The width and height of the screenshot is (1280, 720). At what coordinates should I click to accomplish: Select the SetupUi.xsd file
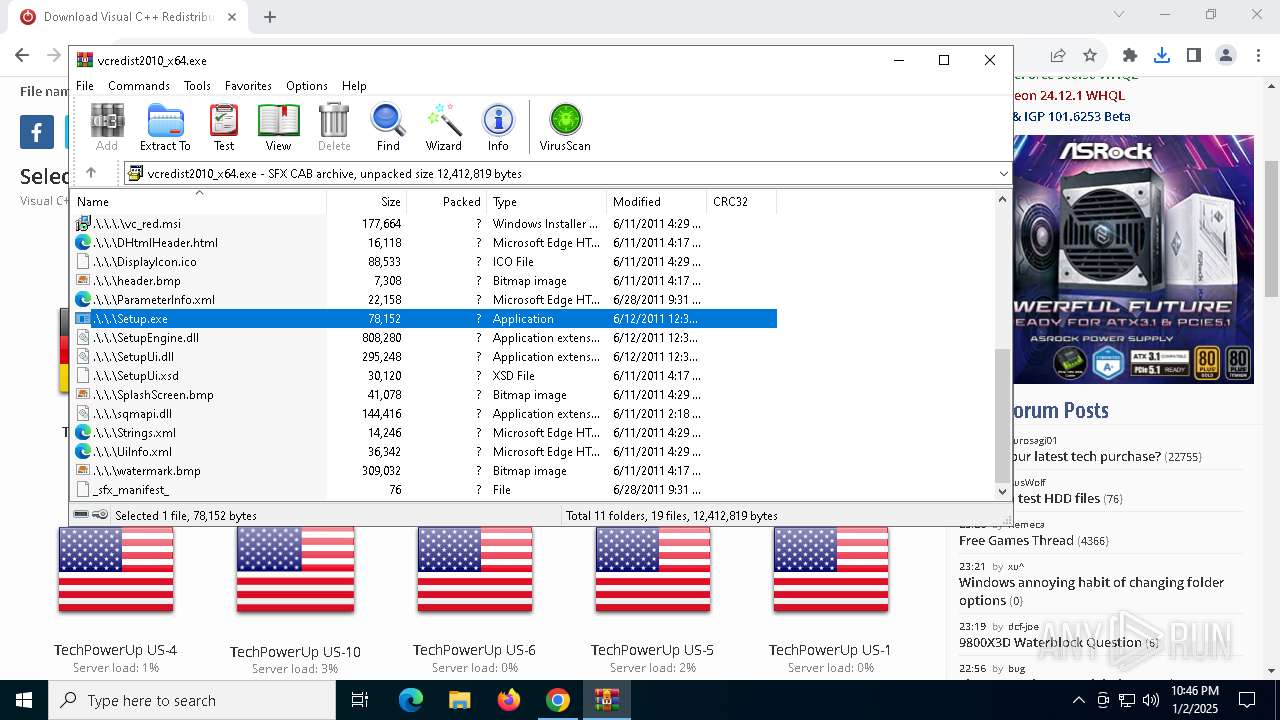point(424,376)
